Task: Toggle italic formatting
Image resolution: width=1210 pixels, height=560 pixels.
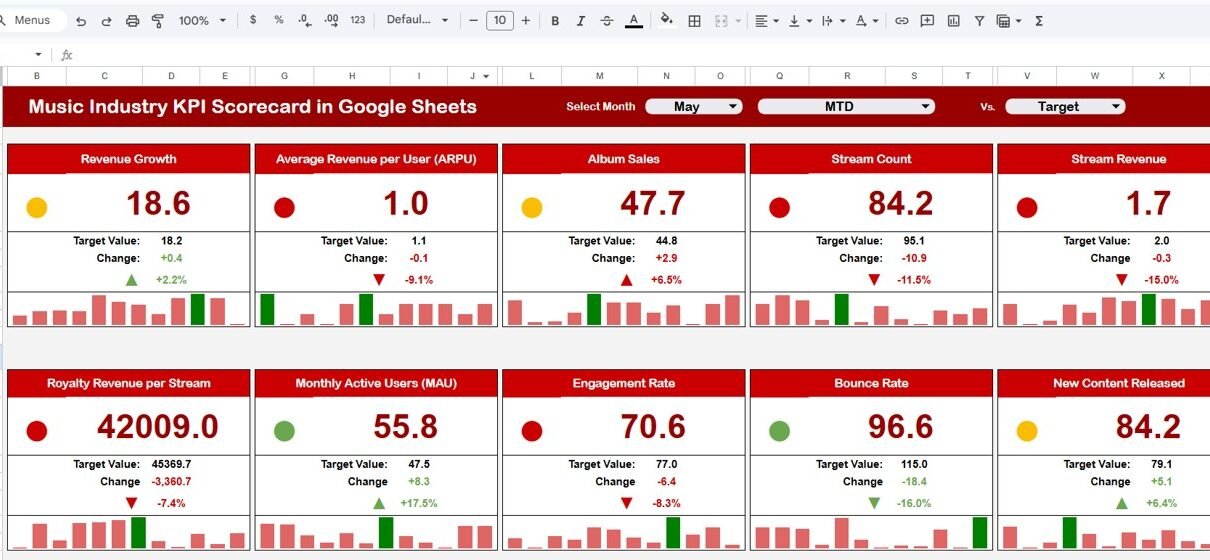Action: pos(581,20)
